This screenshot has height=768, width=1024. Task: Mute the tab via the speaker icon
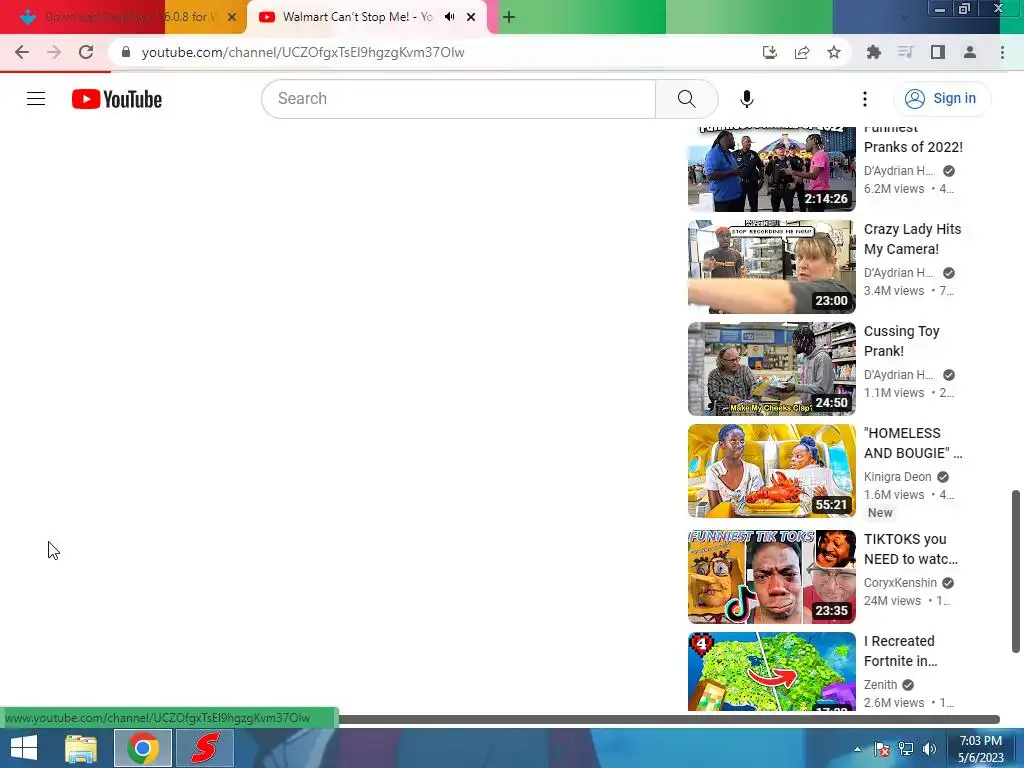coord(449,17)
